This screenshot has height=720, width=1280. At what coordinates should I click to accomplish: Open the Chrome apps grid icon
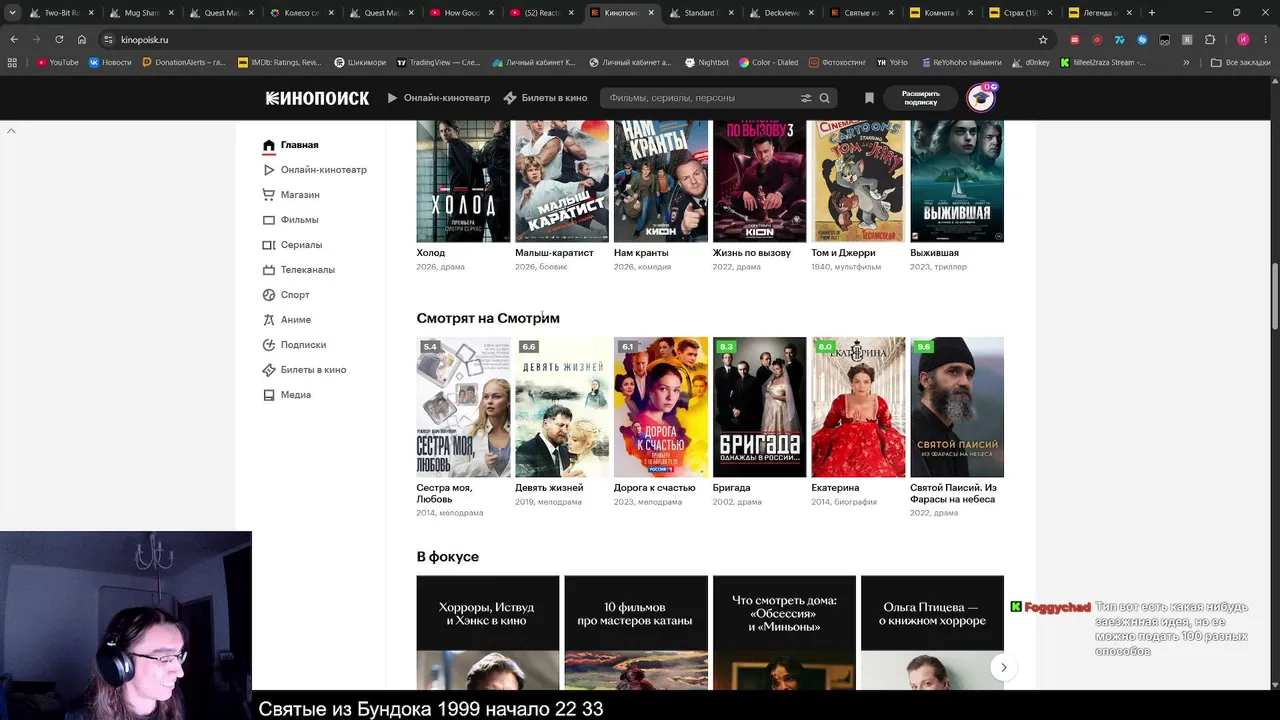(12, 62)
